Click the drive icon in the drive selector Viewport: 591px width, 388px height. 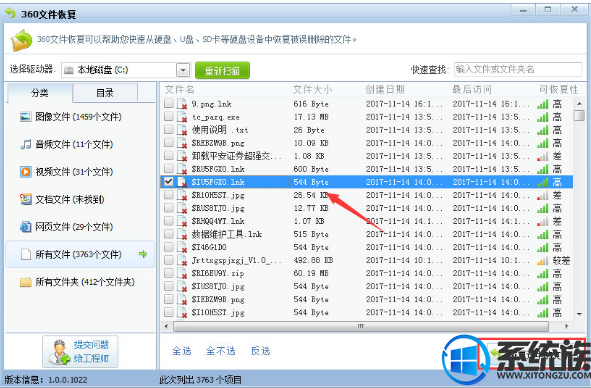(x=69, y=70)
